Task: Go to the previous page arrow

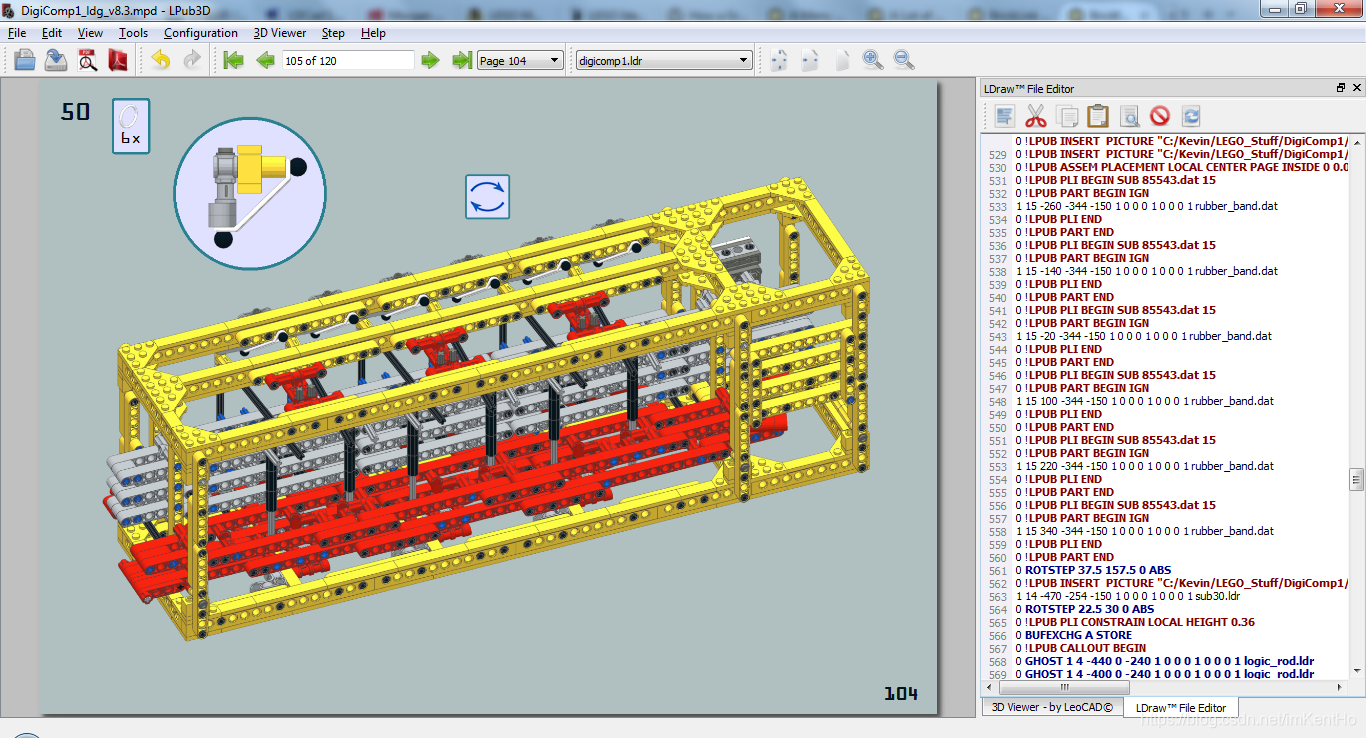Action: tap(265, 60)
